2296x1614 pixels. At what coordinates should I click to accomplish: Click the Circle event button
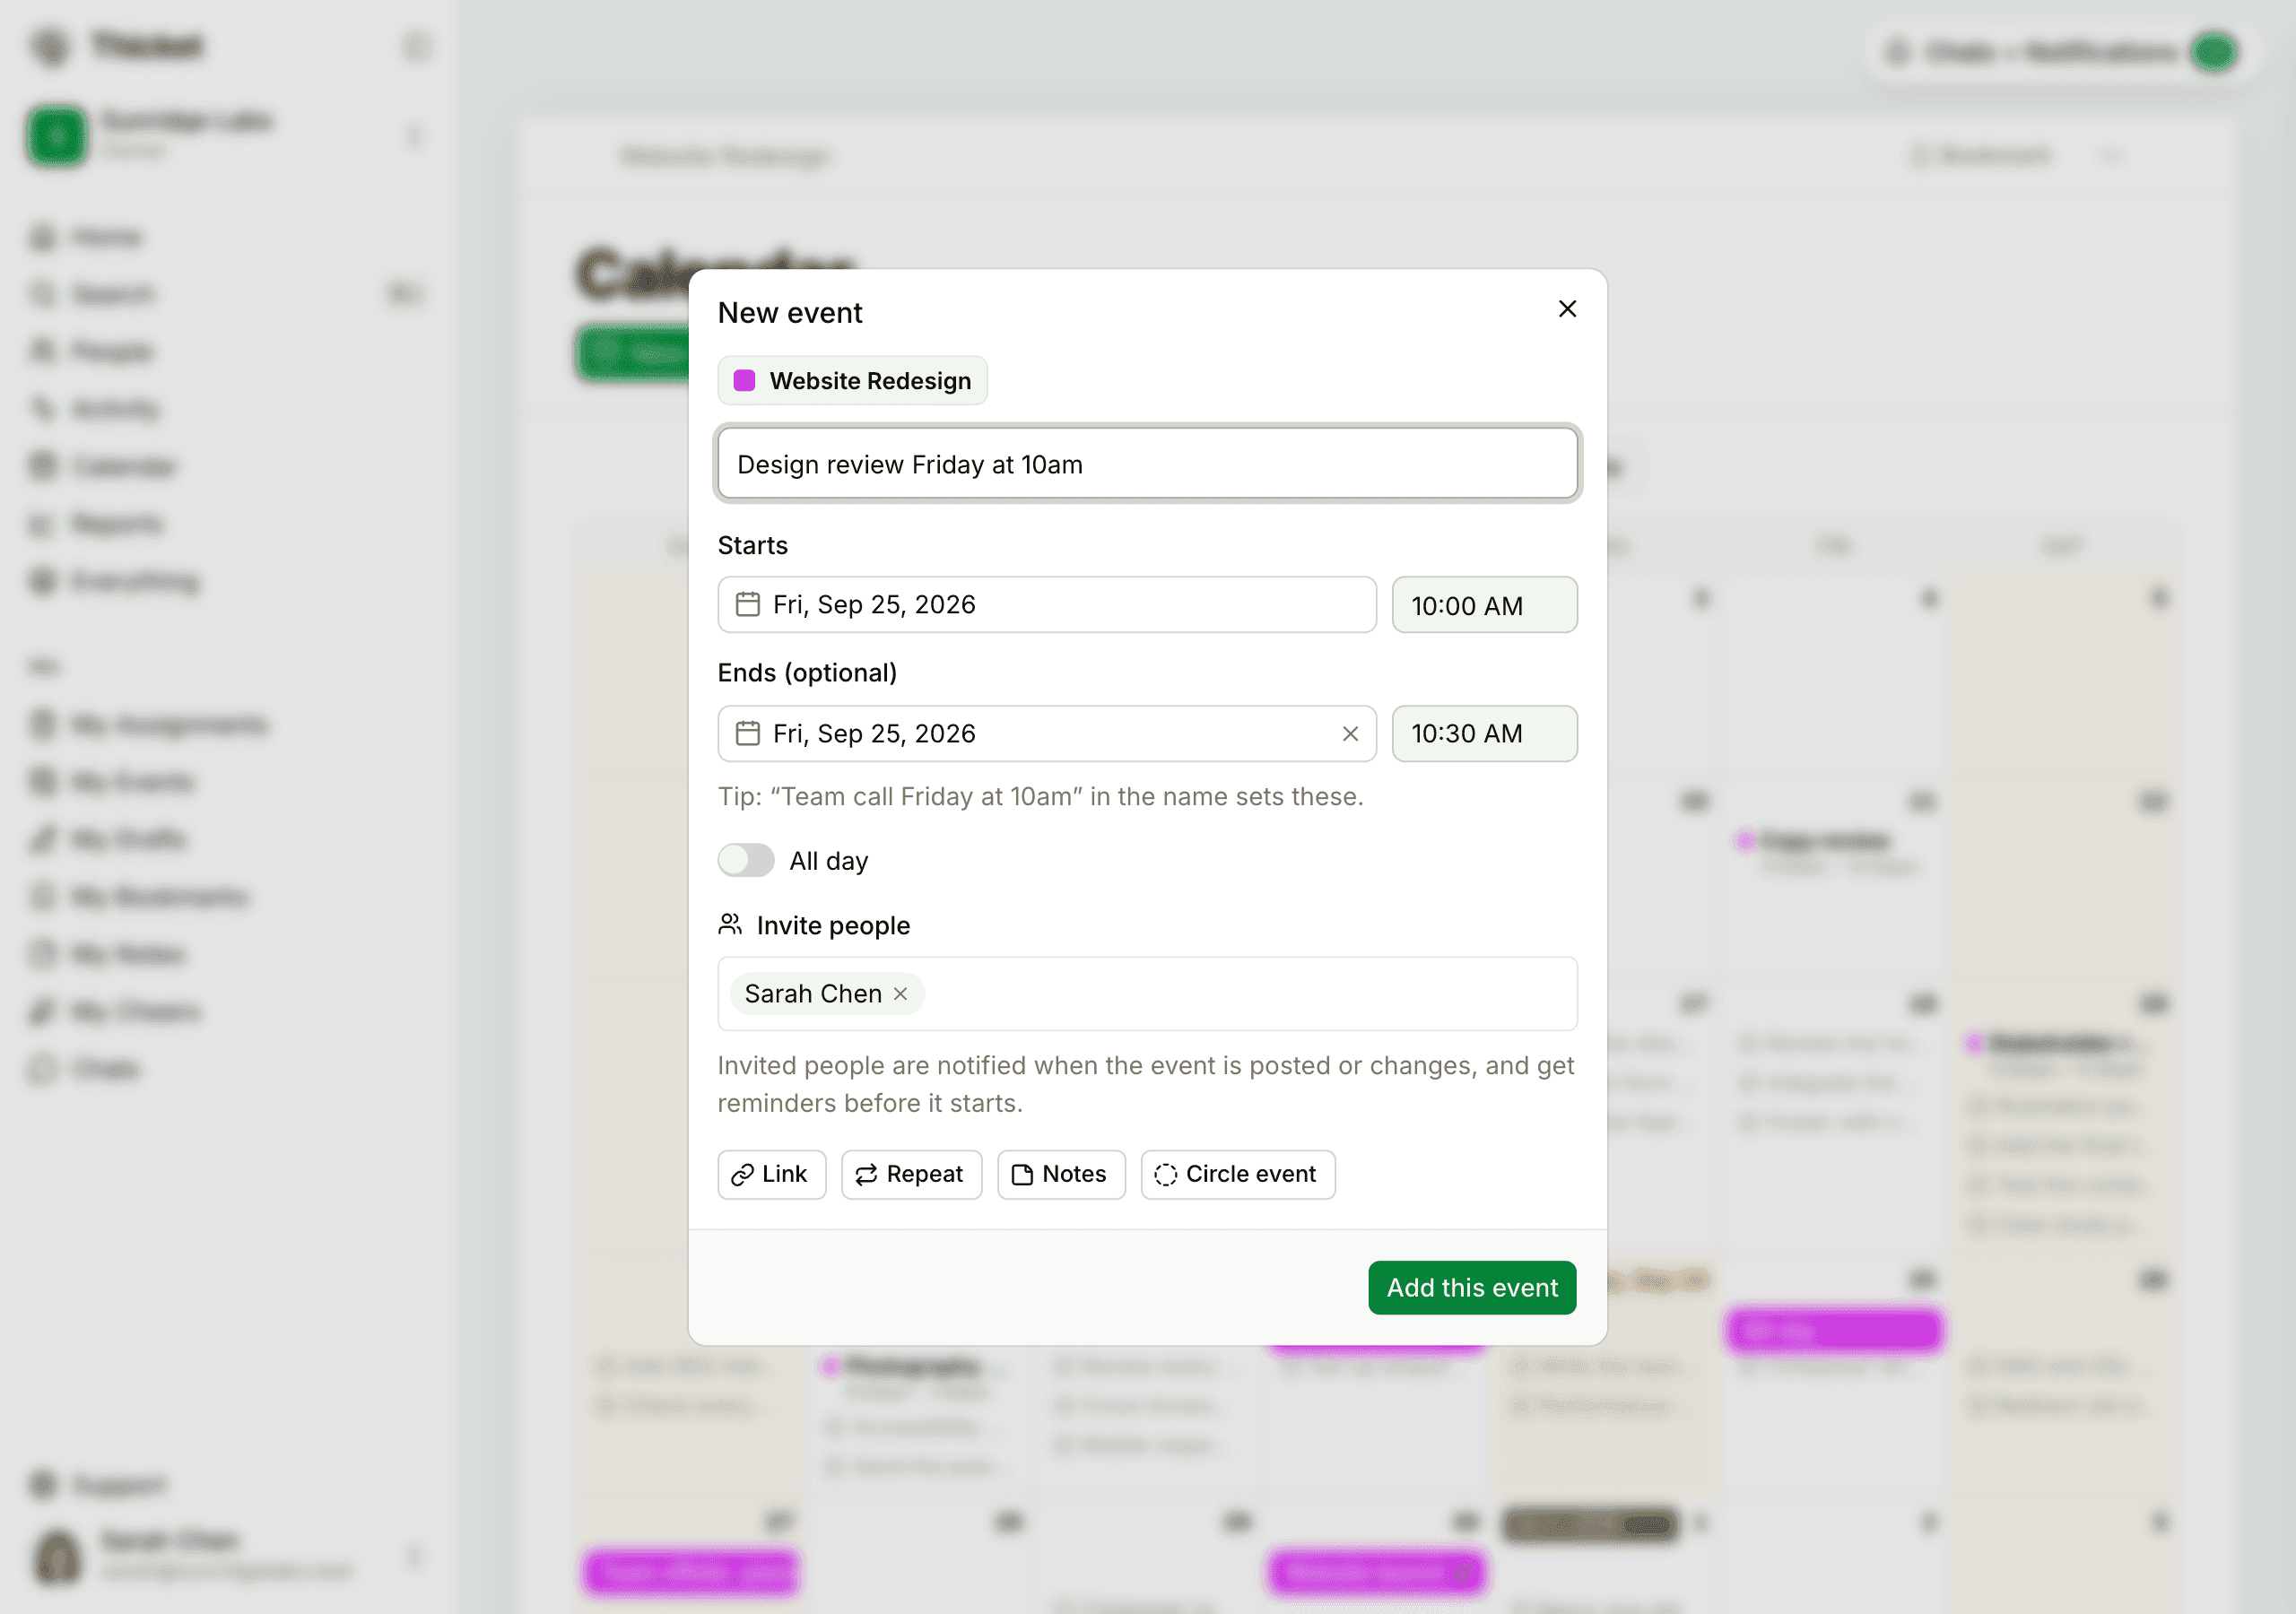pos(1237,1174)
